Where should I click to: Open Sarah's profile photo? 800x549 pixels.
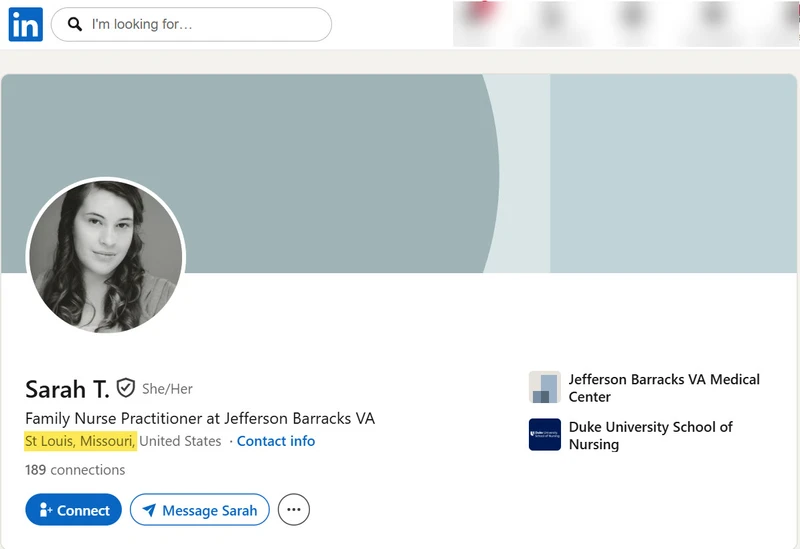click(x=106, y=257)
